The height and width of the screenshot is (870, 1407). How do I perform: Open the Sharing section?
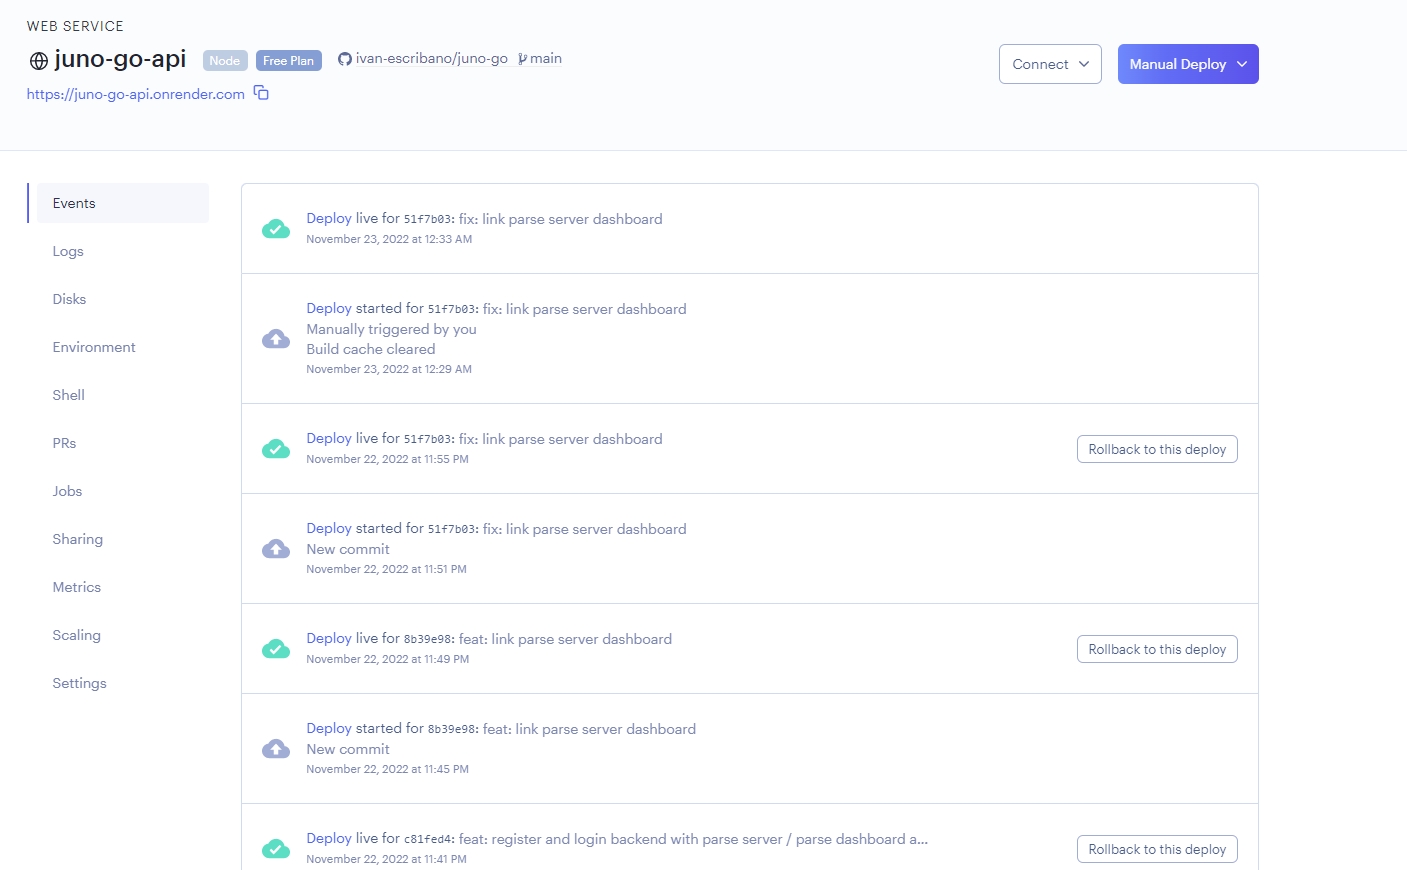click(x=77, y=539)
